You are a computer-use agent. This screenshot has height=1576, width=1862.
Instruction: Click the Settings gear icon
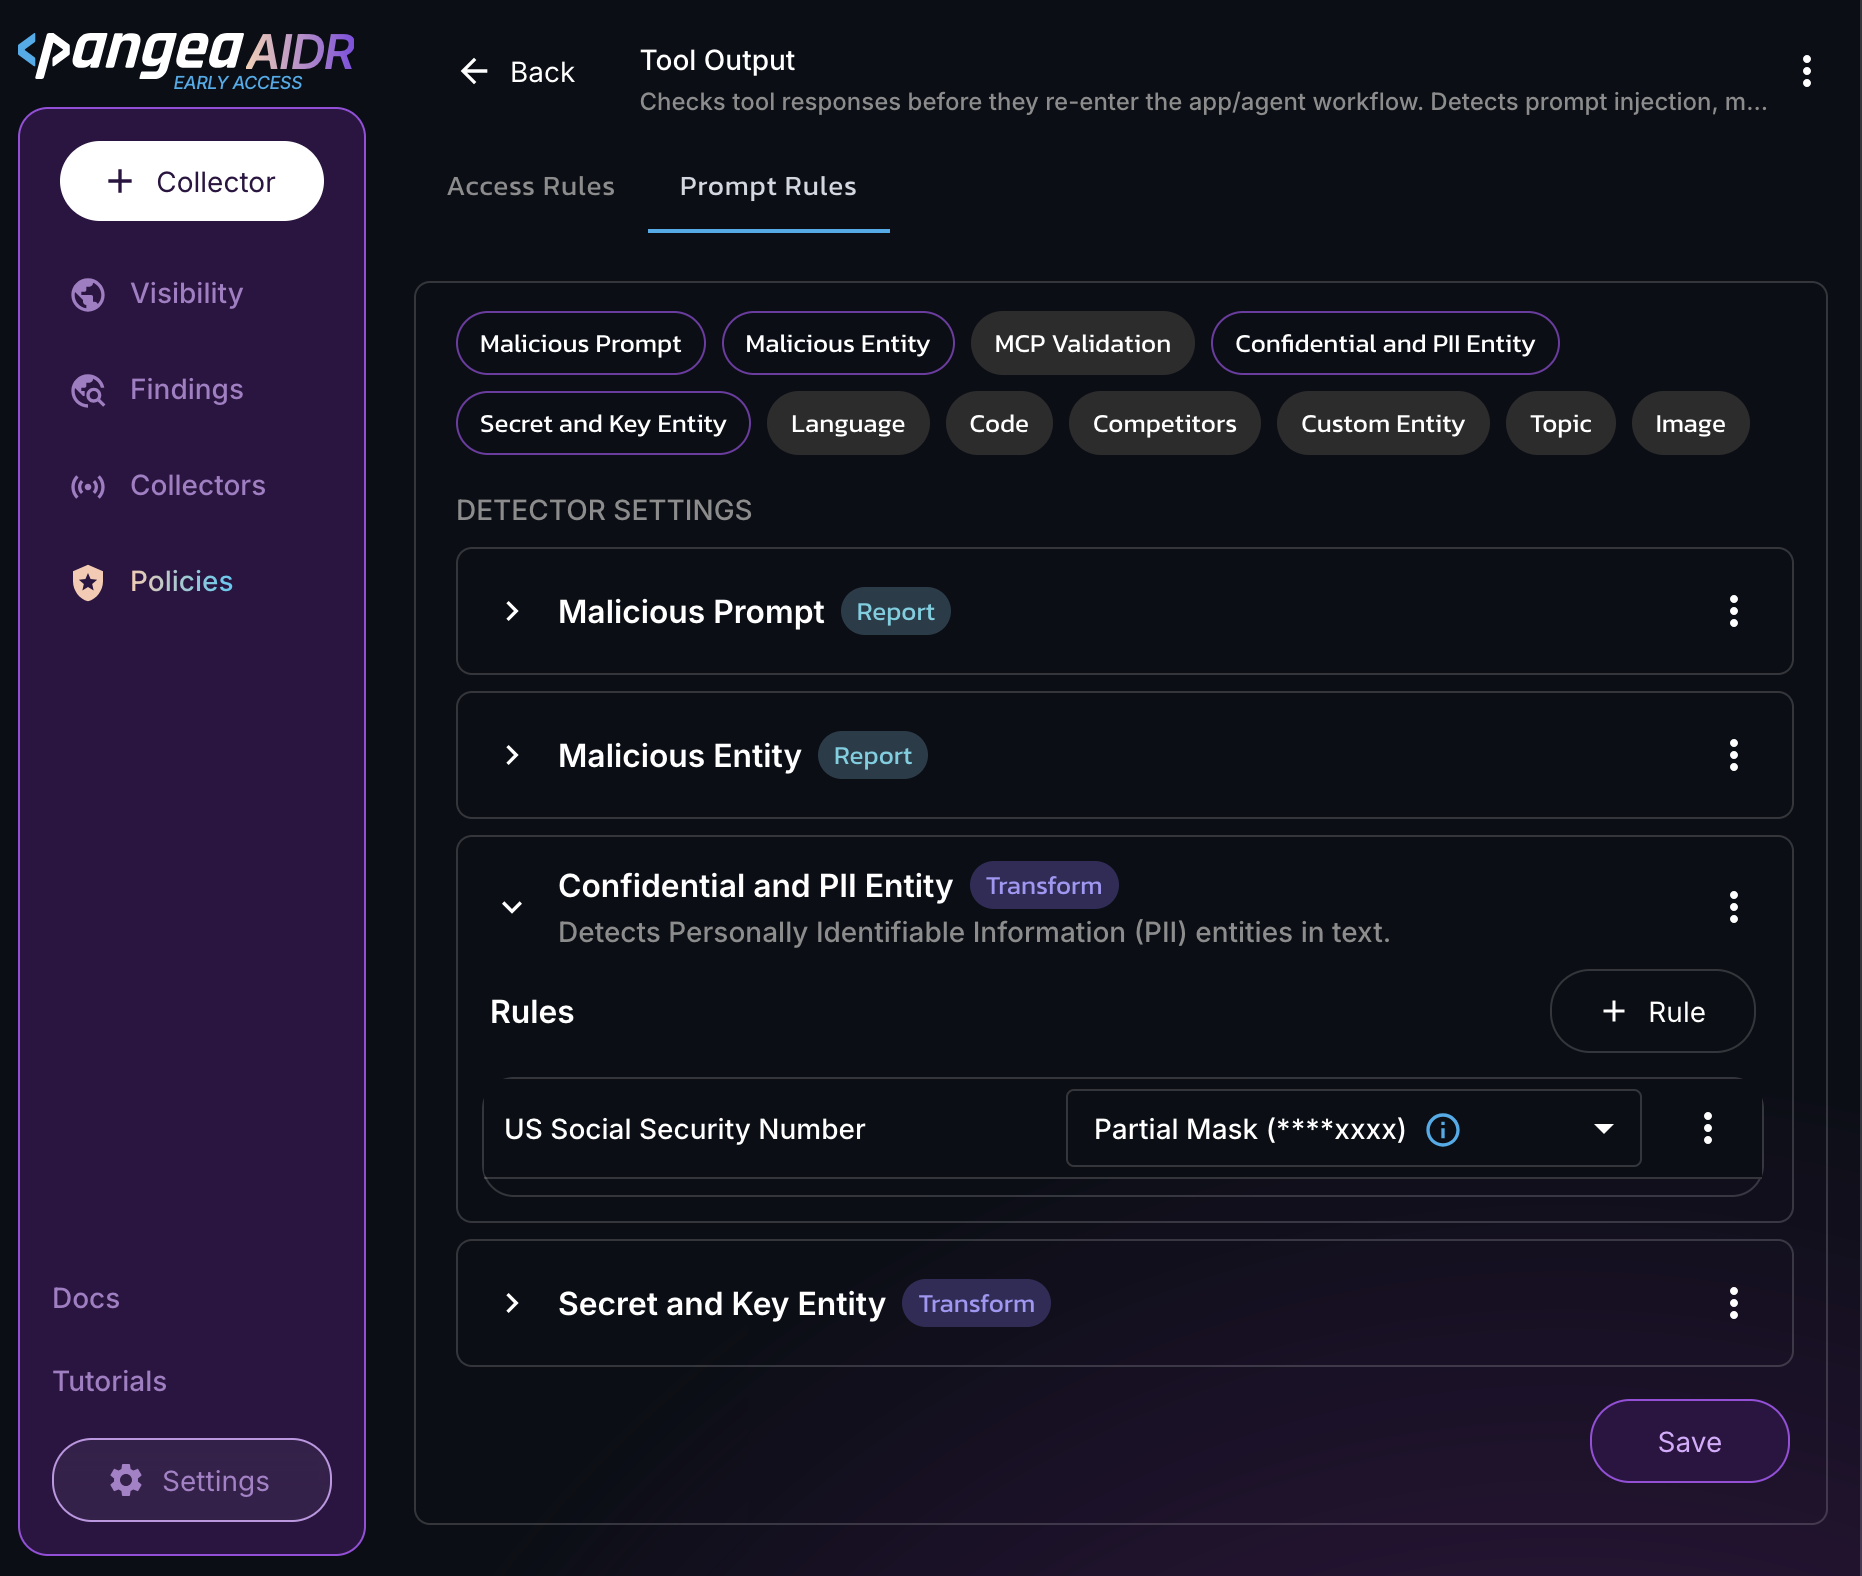126,1480
